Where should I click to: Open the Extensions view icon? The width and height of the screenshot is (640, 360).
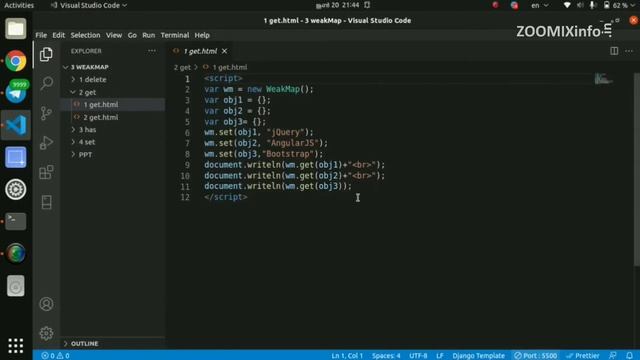tap(46, 172)
